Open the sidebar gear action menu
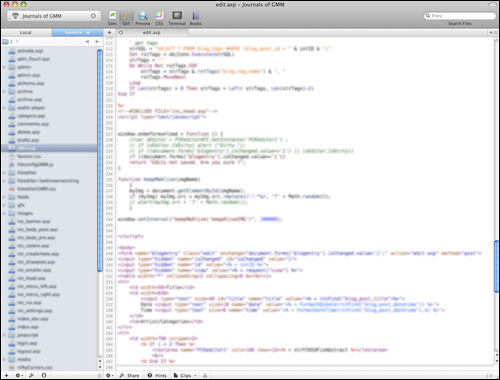 click(x=19, y=375)
